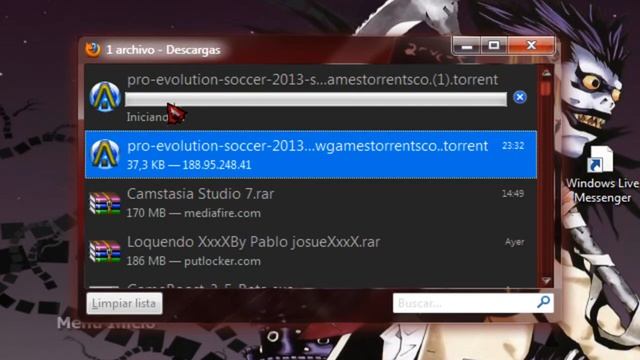Screen dimensions: 640x360
Task: Select pro-evolution-soccer-2013-s...amestorrentsco.(1).torrent file name
Action: tap(313, 80)
